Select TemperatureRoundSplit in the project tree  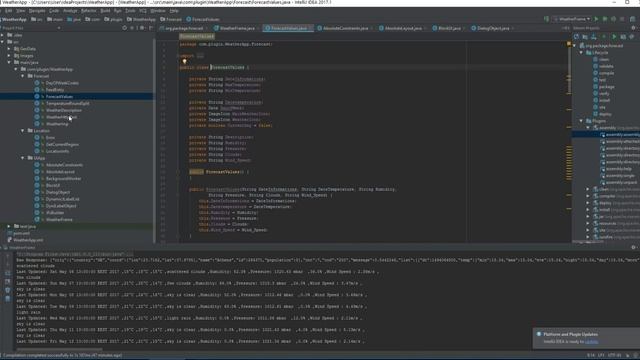click(x=67, y=103)
